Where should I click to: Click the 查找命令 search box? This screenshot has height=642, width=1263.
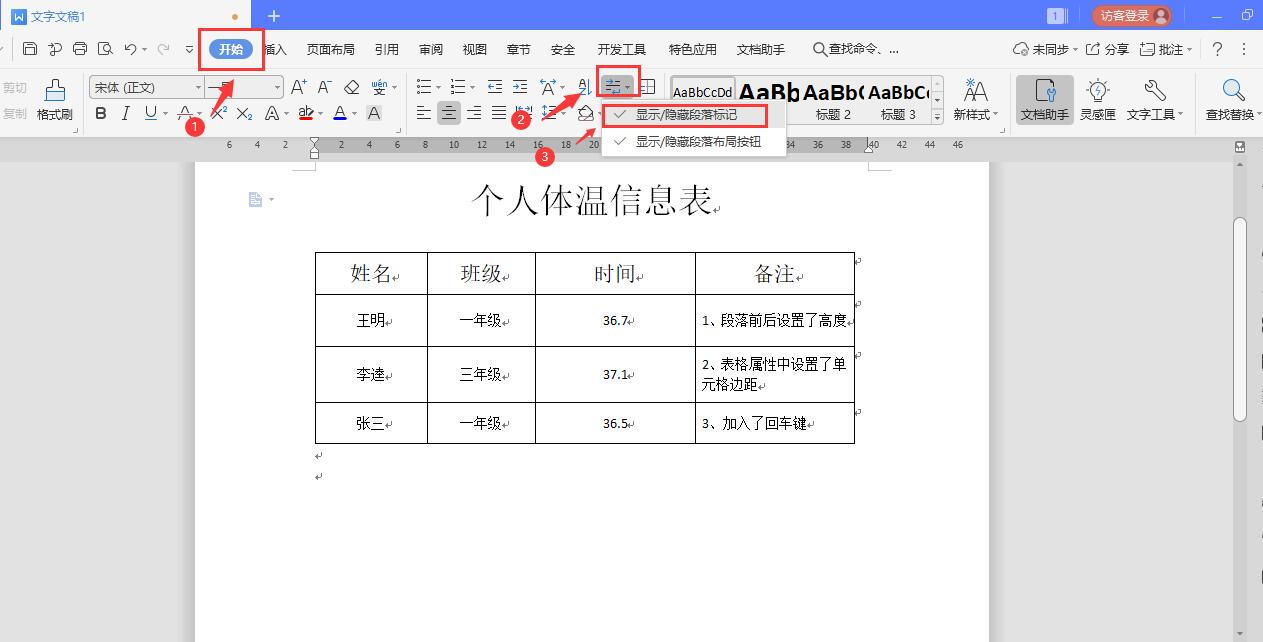tap(856, 49)
